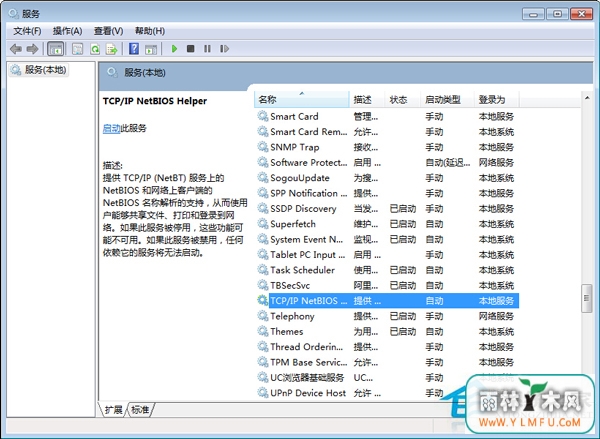Image resolution: width=600 pixels, height=439 pixels.
Task: Click the TCP/IP NetBIOS Helper heading
Action: click(155, 101)
